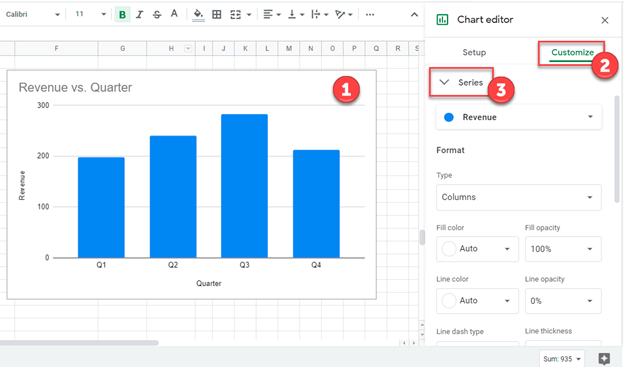Click the Q2 axis label

pyautogui.click(x=173, y=265)
